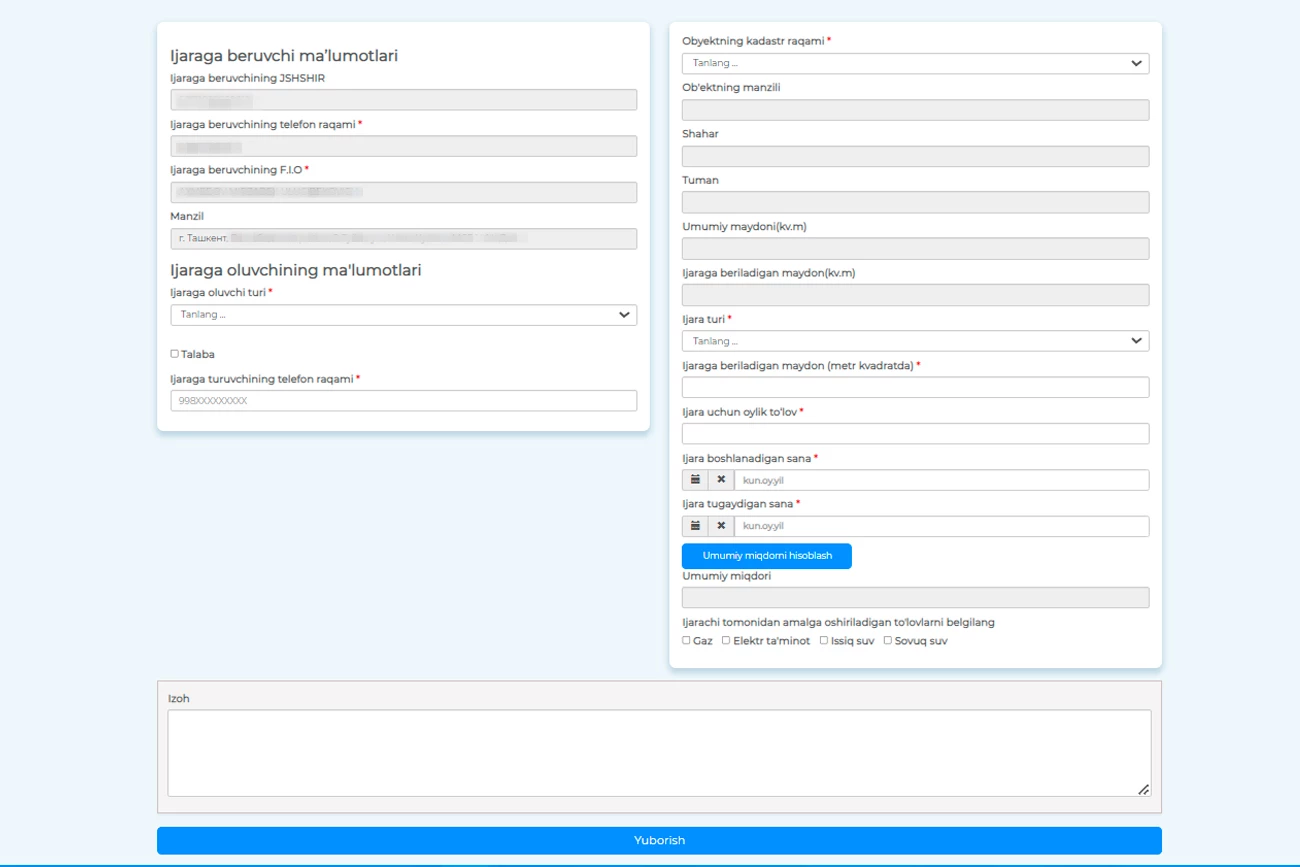Click the Umumiy miqdorni hisoblash button

(767, 556)
